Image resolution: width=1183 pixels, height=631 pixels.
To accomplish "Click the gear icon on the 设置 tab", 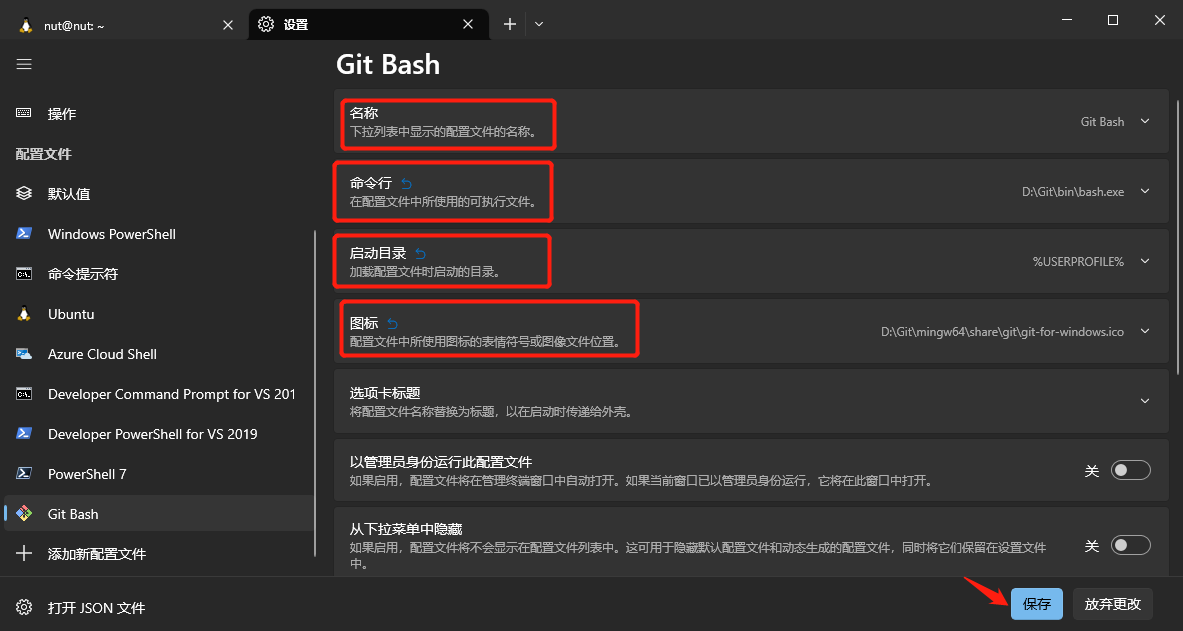I will pos(266,24).
